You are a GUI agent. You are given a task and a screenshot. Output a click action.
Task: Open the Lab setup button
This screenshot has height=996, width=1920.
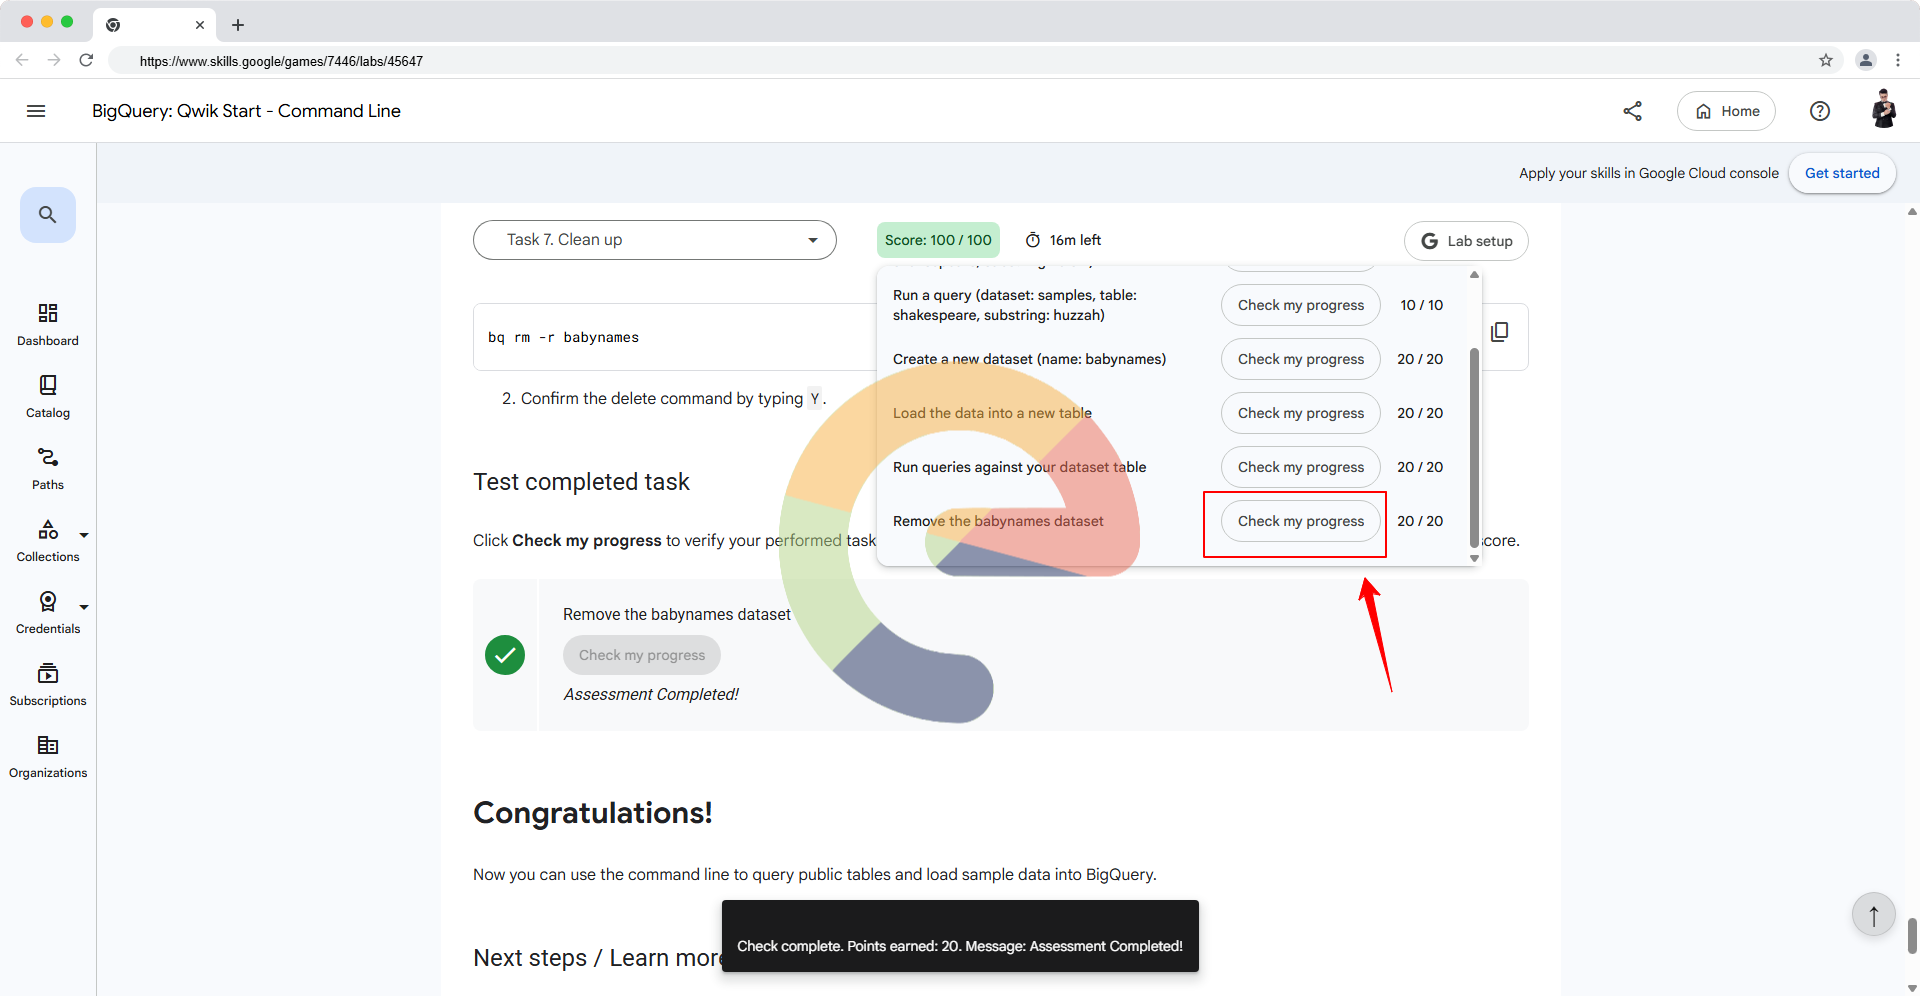pos(1466,241)
